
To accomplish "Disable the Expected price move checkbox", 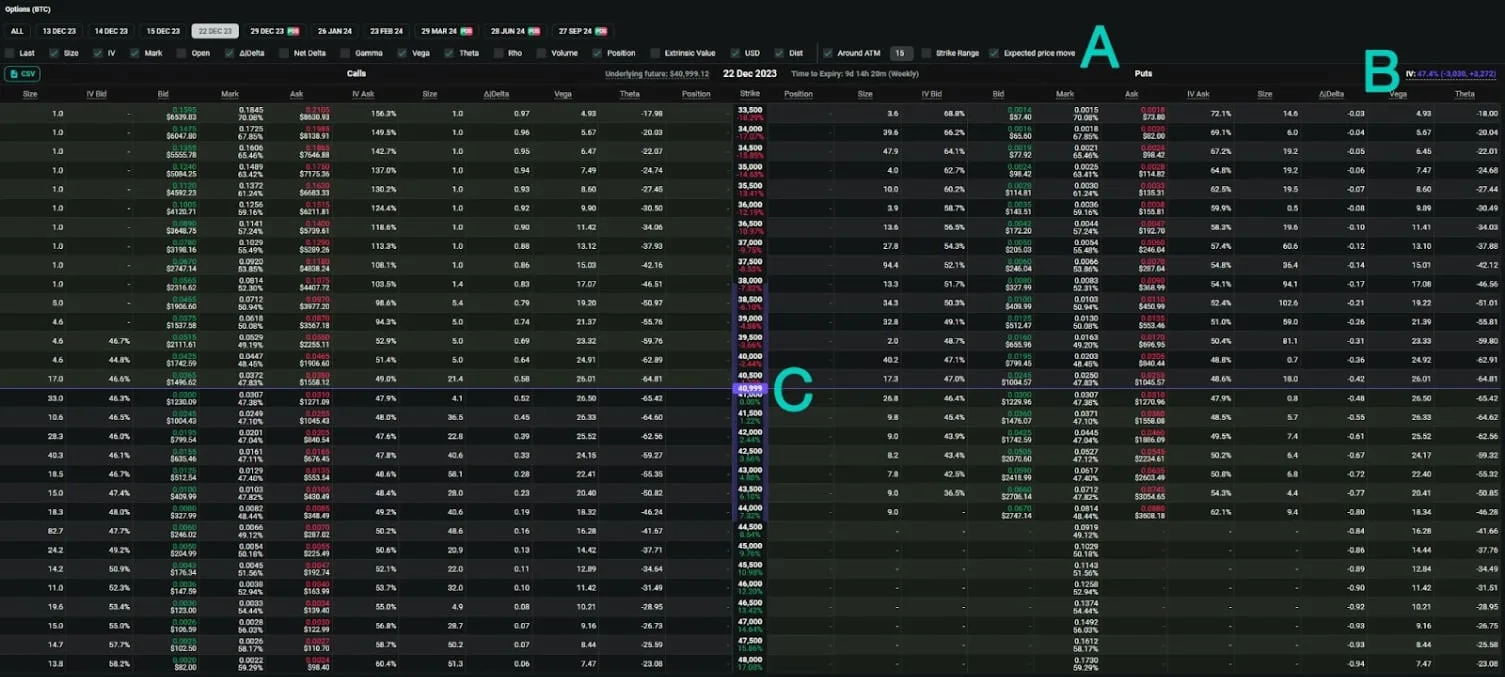I will coord(994,53).
